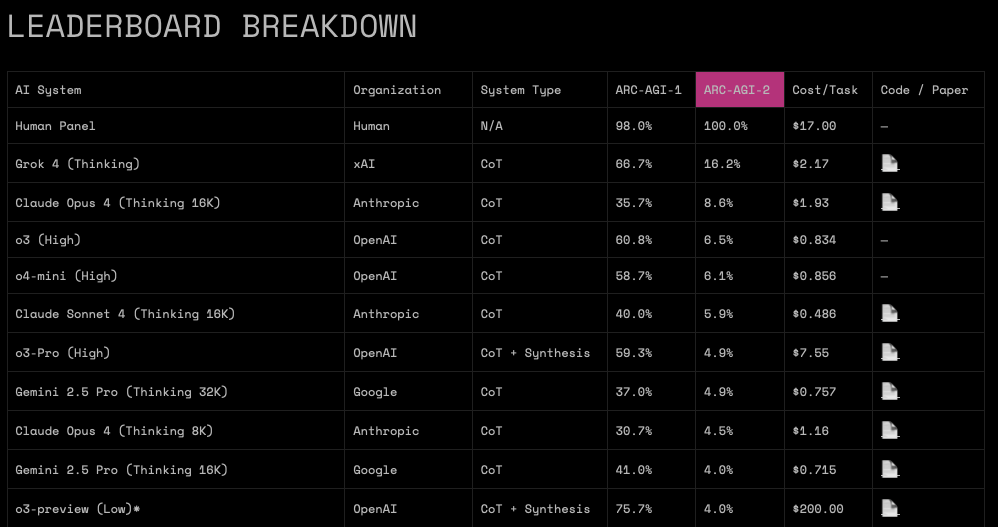The width and height of the screenshot is (998, 527).
Task: Click the AI System column header
Action: (x=48, y=90)
